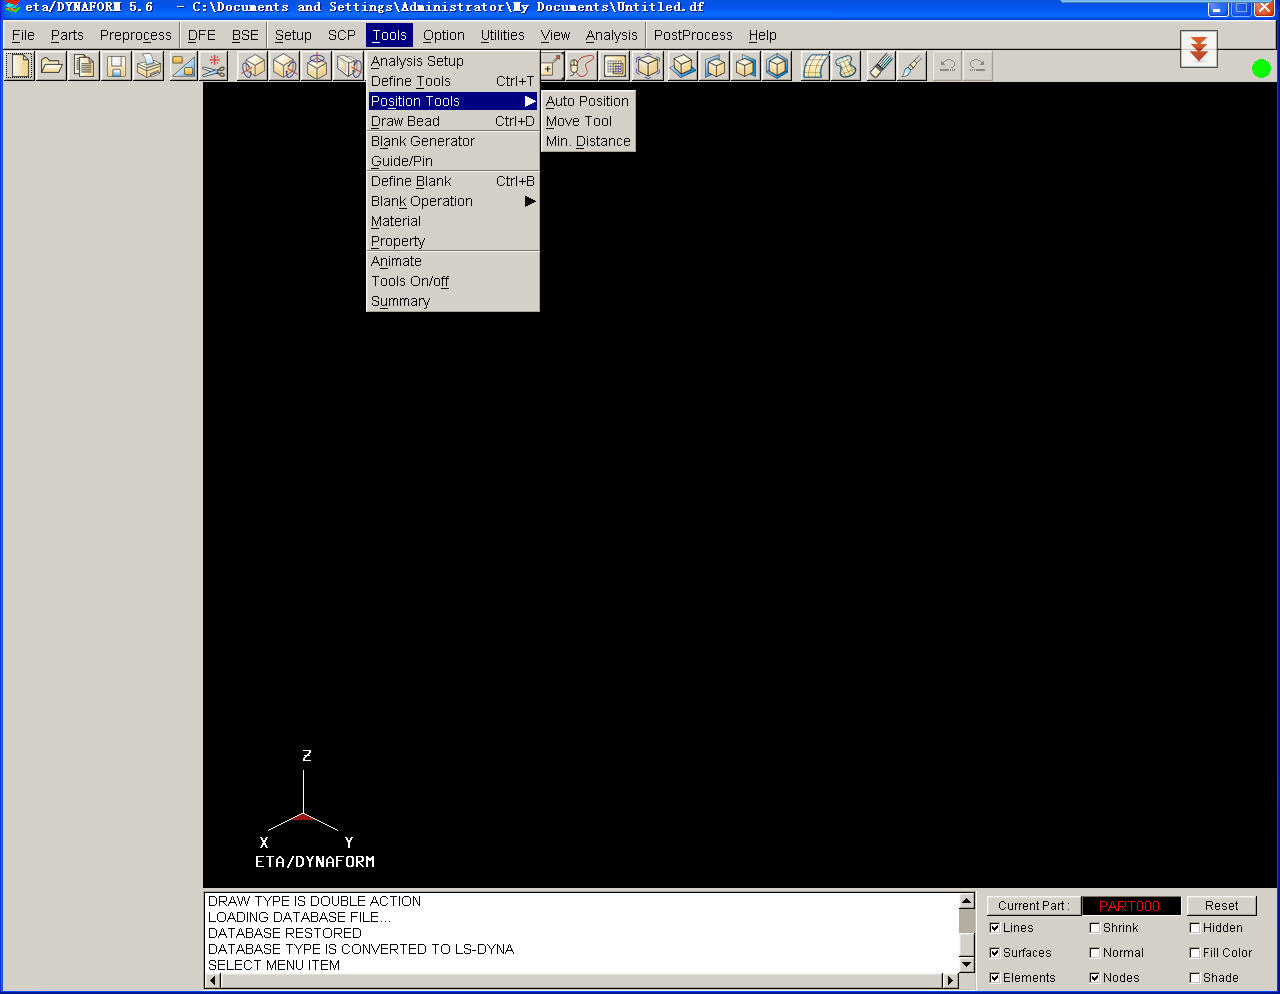
Task: Click the Redo arrow icon
Action: pyautogui.click(x=977, y=67)
